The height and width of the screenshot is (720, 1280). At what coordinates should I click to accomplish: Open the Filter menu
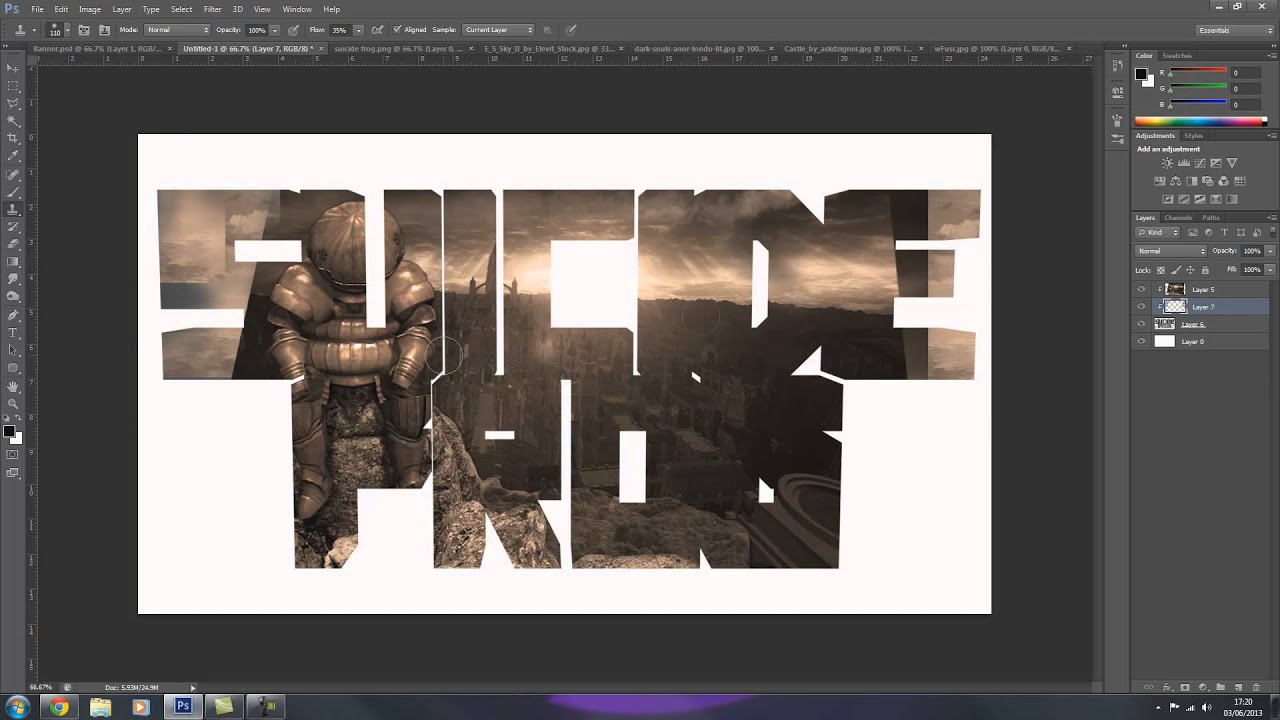coord(212,9)
